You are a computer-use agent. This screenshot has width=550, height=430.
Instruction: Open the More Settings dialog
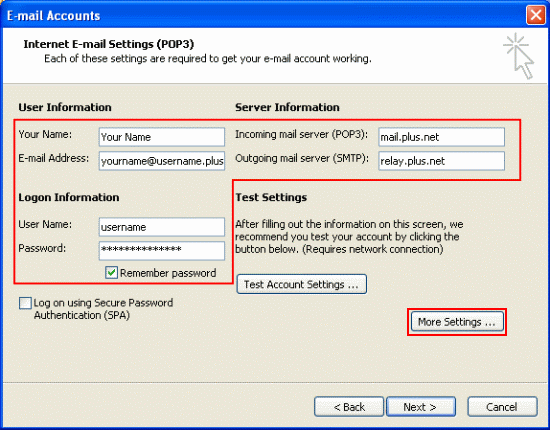pos(457,322)
